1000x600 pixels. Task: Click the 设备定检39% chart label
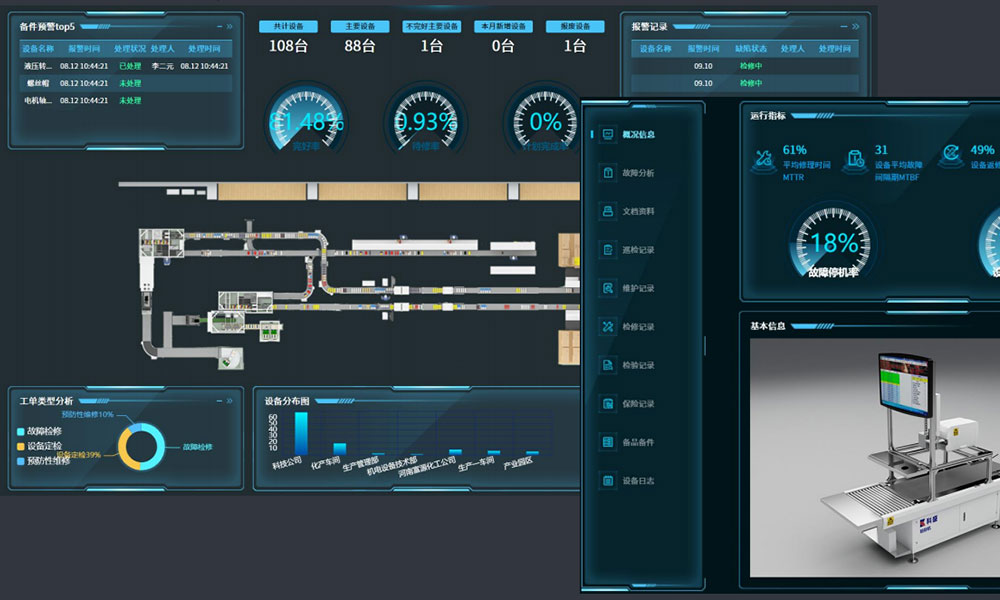79,455
